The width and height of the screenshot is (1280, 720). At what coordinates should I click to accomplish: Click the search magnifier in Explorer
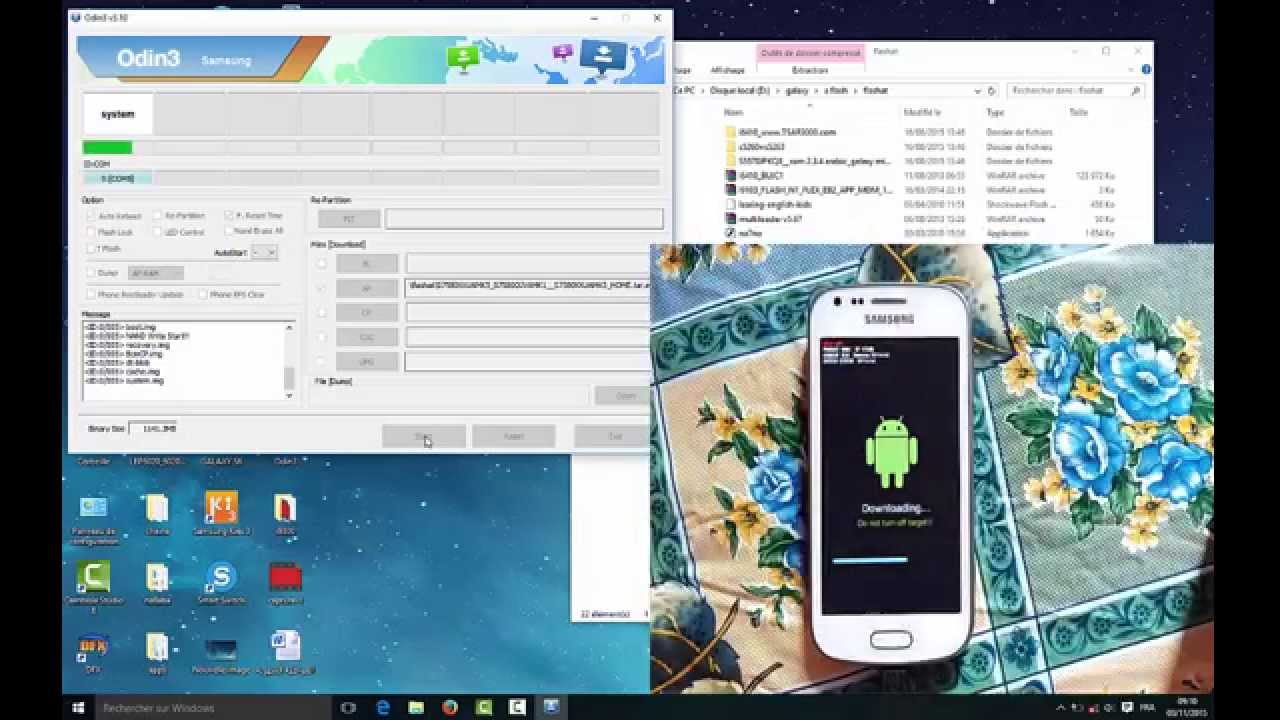click(x=1135, y=90)
